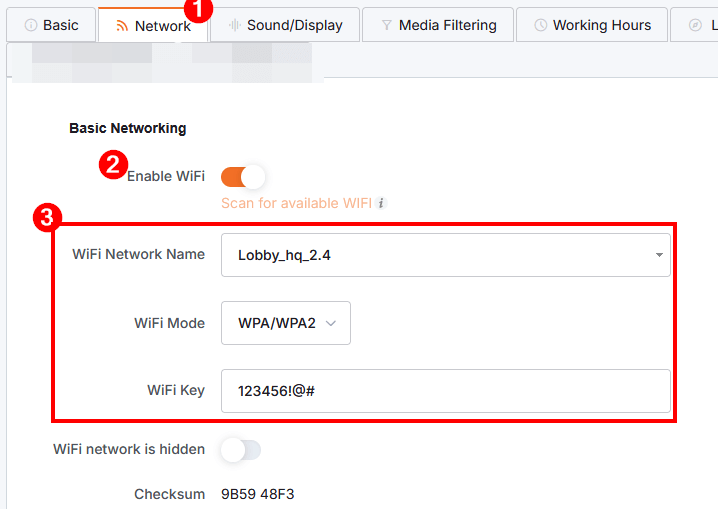
Task: Disable the Enable WiFi switch
Action: [x=243, y=177]
